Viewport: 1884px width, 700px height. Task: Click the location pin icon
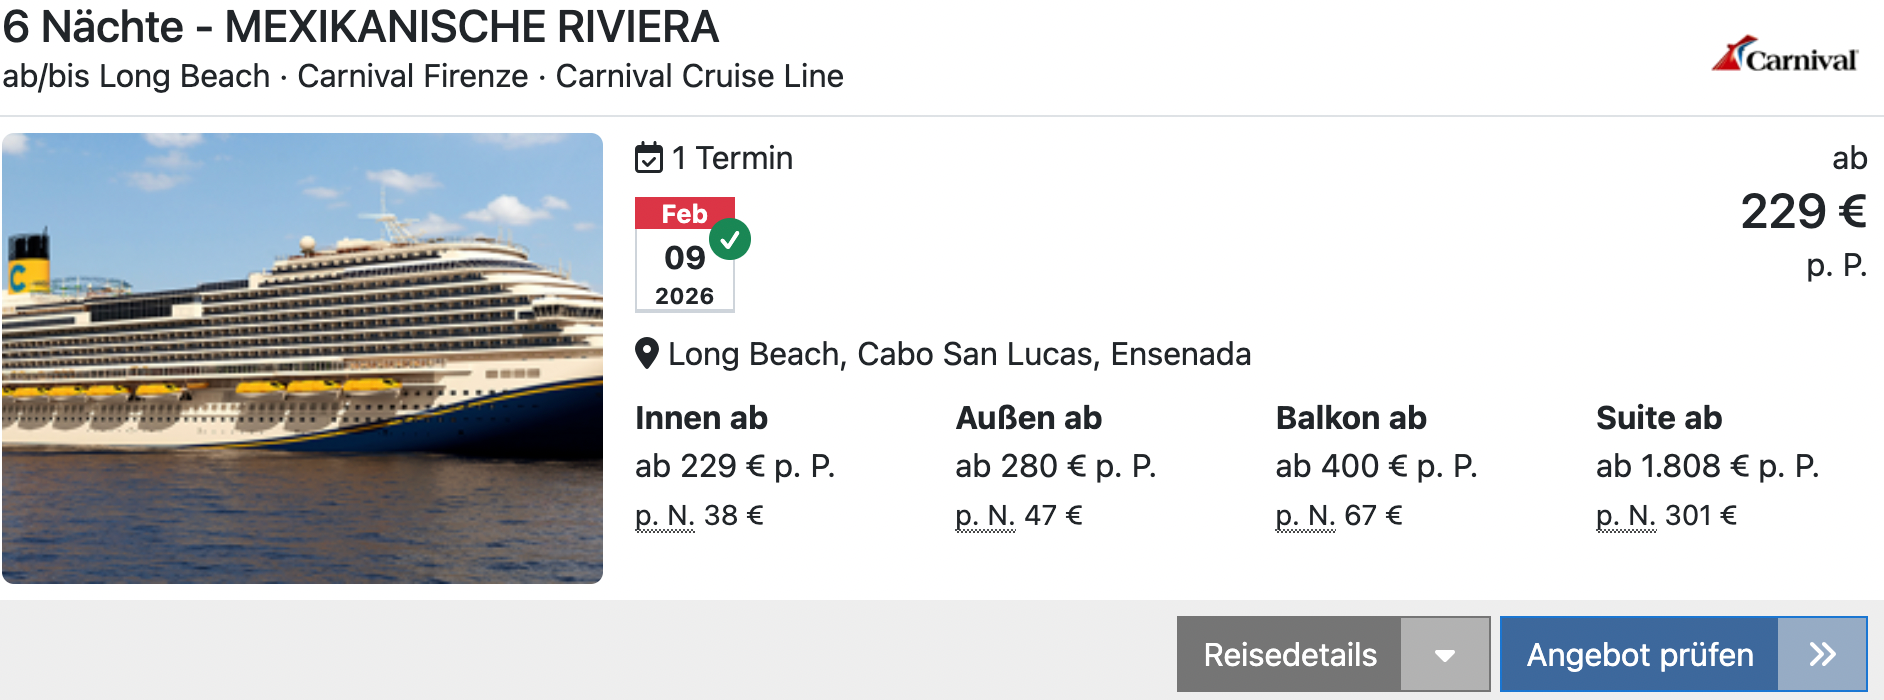[x=647, y=354]
